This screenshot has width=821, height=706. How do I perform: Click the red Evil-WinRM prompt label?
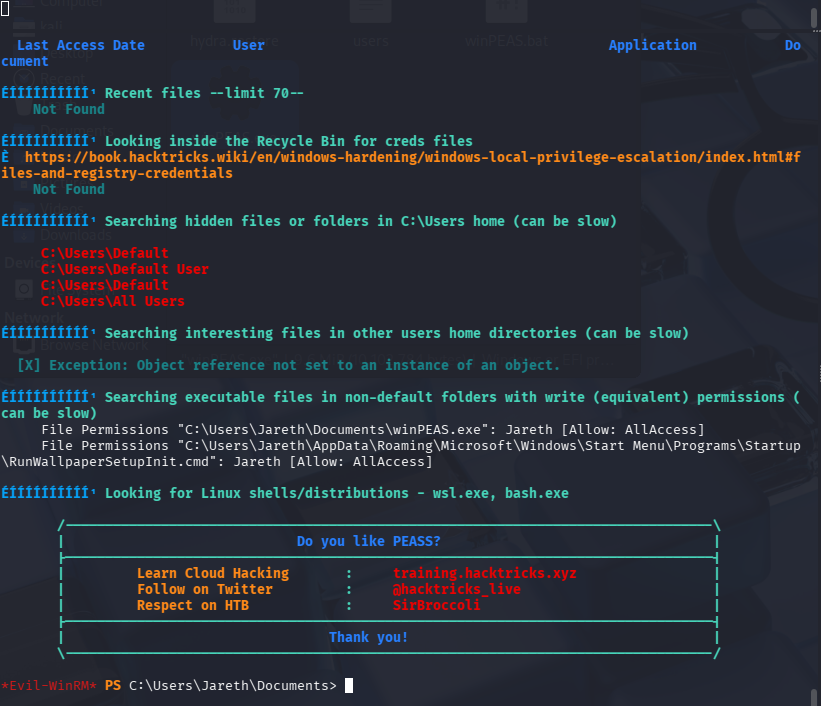pos(49,685)
